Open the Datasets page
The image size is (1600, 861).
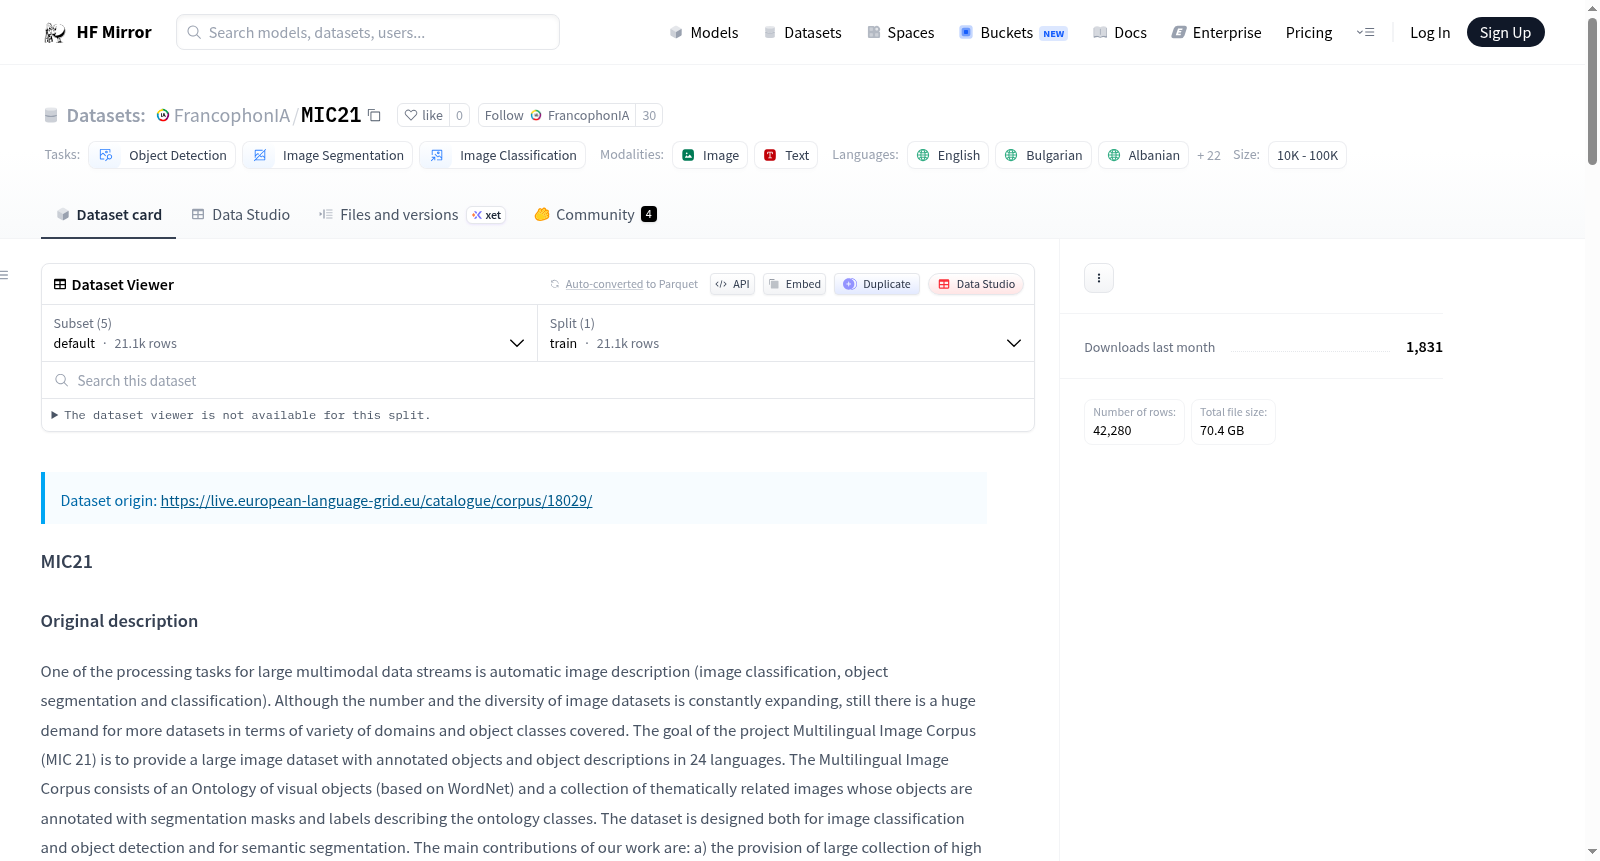(802, 33)
